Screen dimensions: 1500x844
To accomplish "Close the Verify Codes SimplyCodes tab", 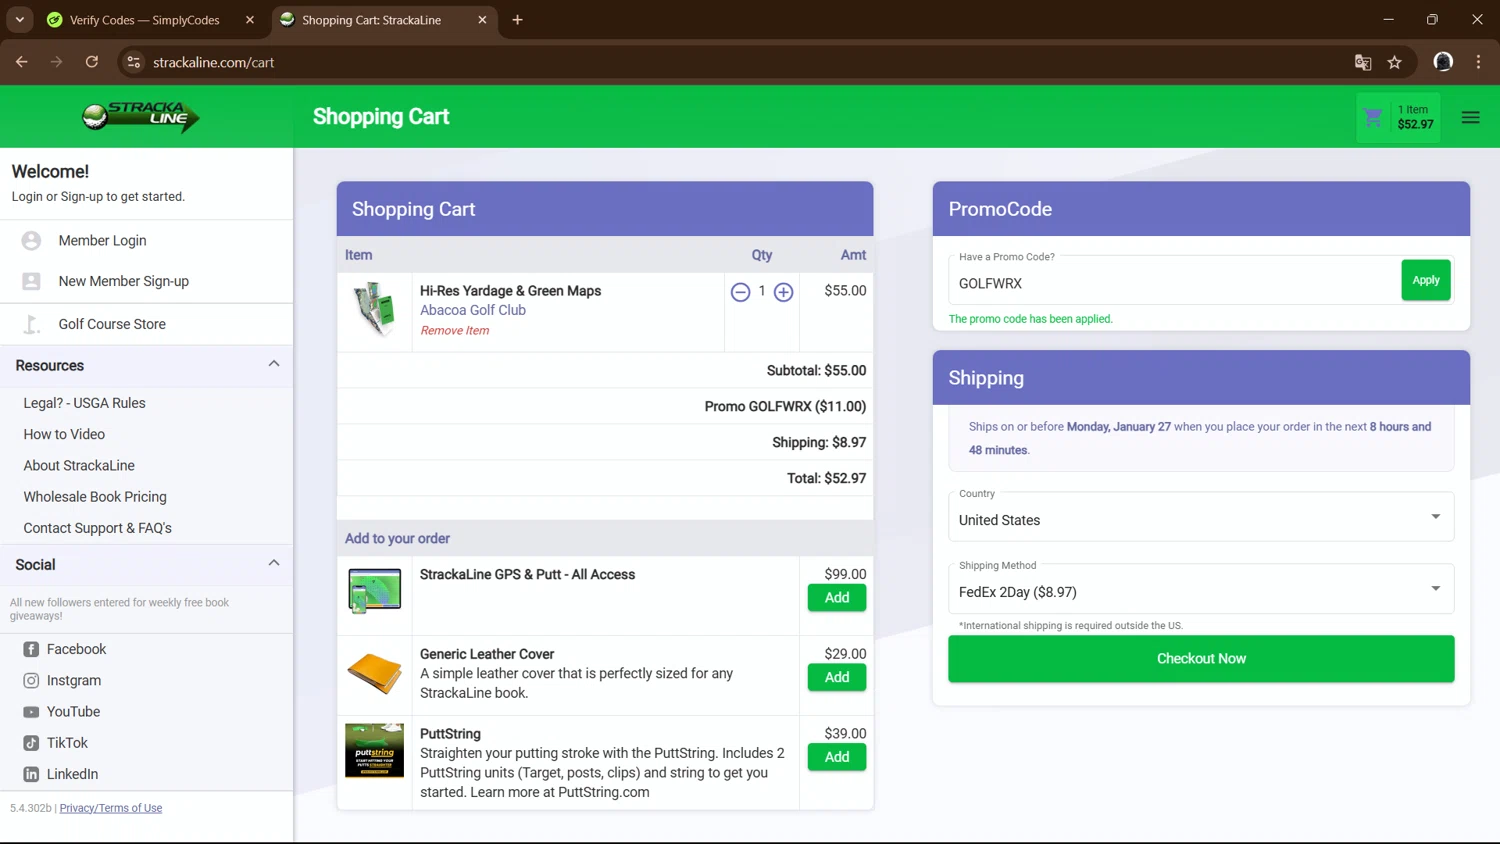I will point(250,20).
